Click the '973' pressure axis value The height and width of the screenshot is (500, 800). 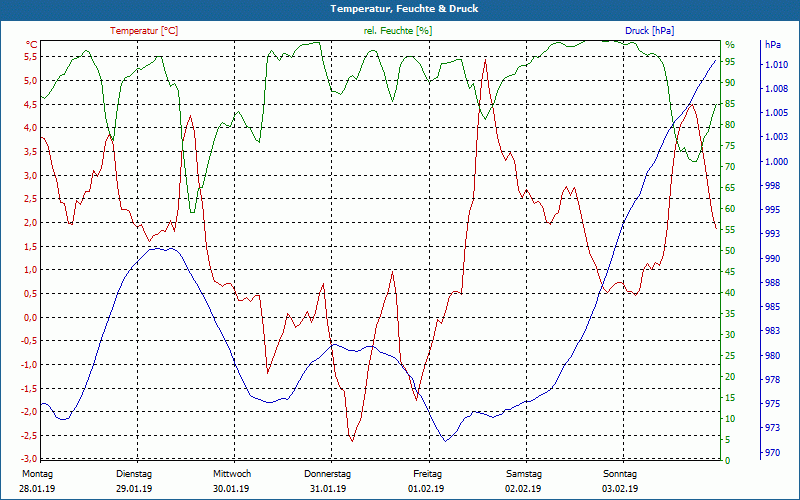pyautogui.click(x=772, y=428)
